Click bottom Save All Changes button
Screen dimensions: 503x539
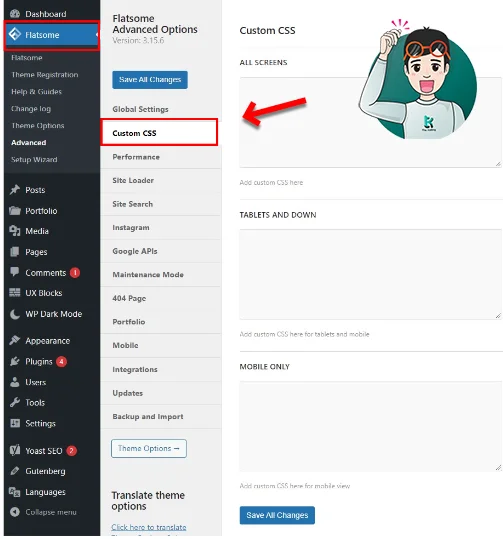tap(277, 515)
